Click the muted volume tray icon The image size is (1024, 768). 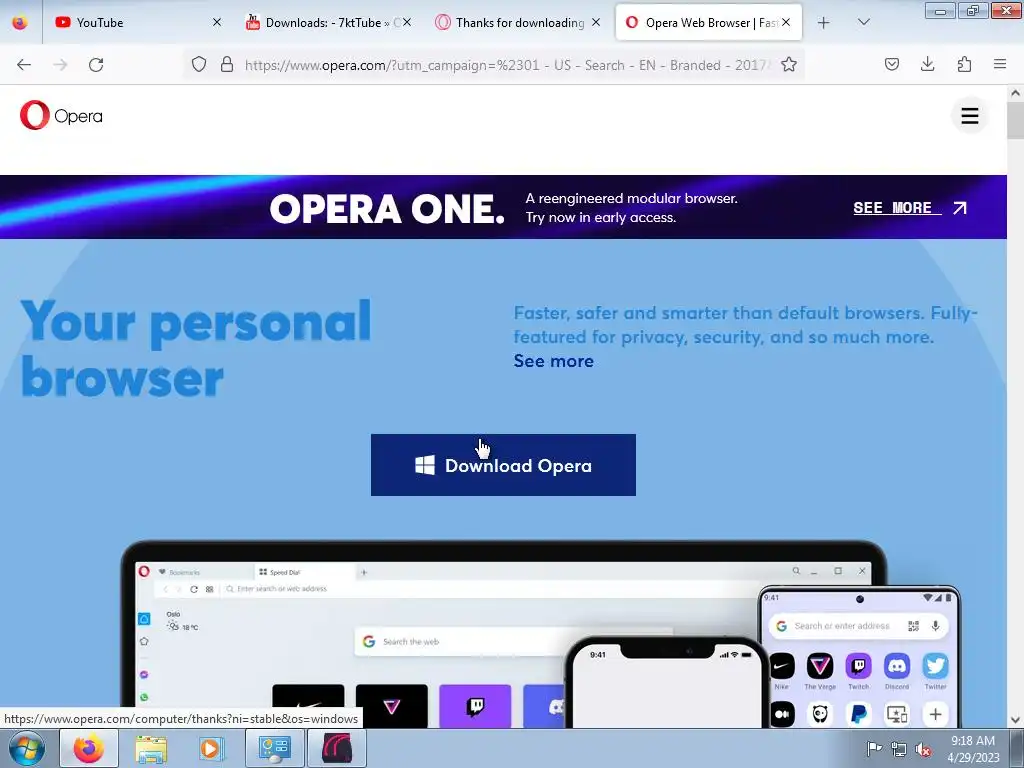coord(923,749)
